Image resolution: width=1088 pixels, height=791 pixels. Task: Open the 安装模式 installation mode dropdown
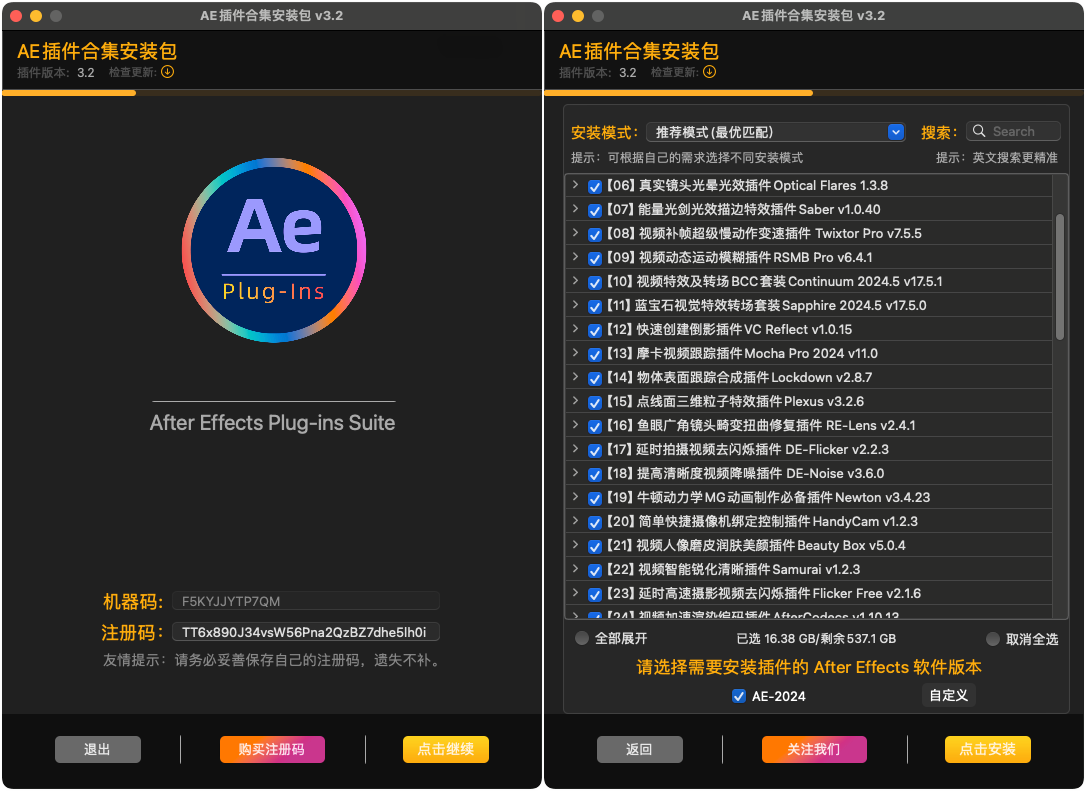tap(897, 131)
